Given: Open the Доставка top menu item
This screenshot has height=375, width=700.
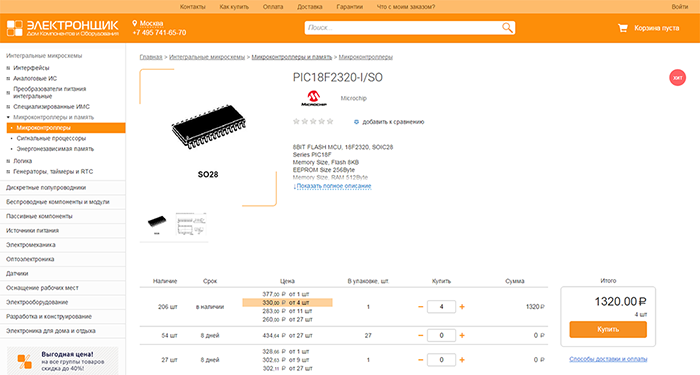Looking at the screenshot, I should click(x=310, y=7).
